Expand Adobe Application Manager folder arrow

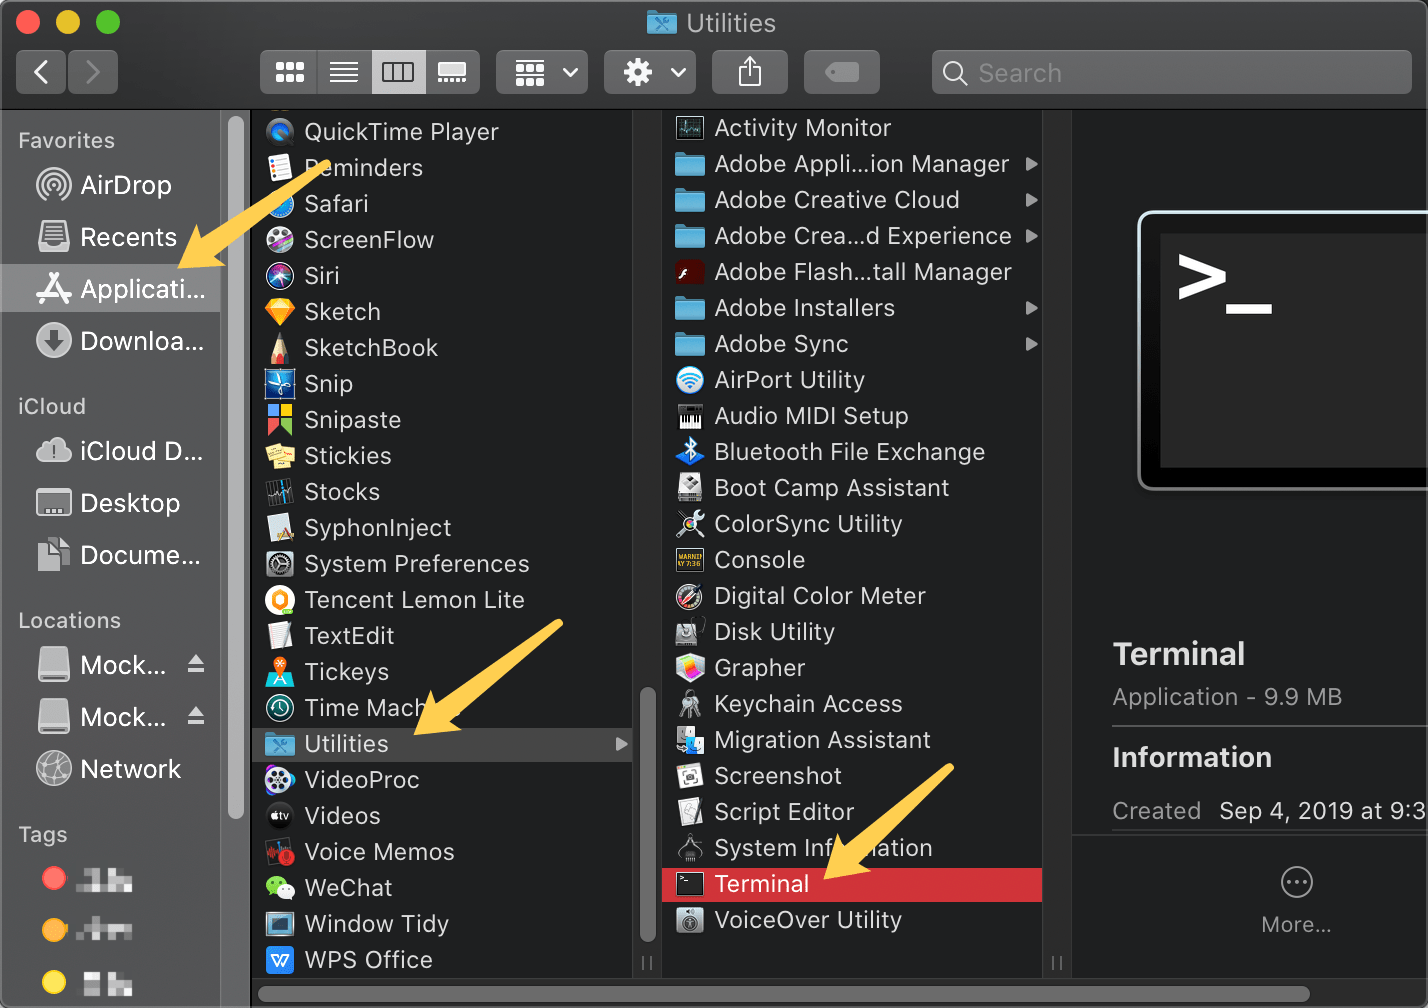[x=1031, y=164]
